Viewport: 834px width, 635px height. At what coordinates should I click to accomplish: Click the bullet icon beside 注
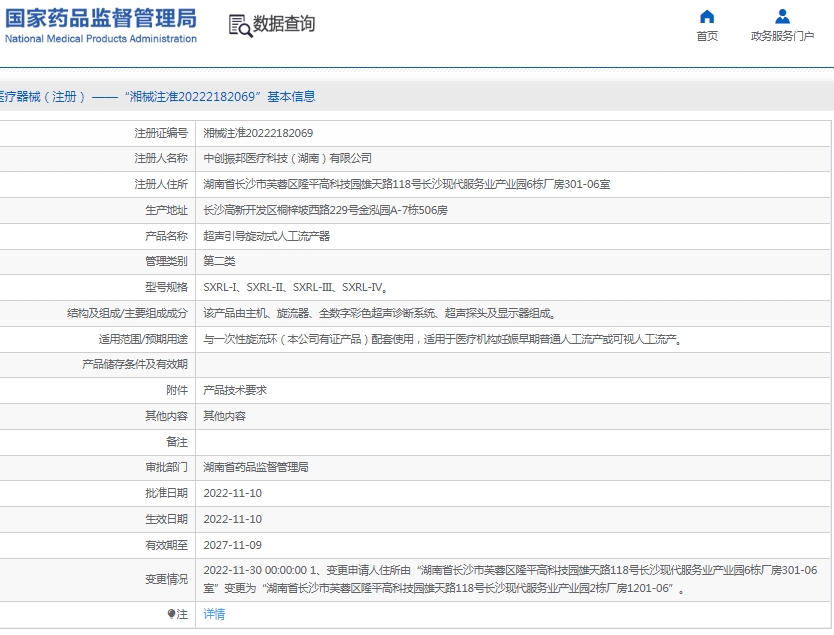coord(171,614)
